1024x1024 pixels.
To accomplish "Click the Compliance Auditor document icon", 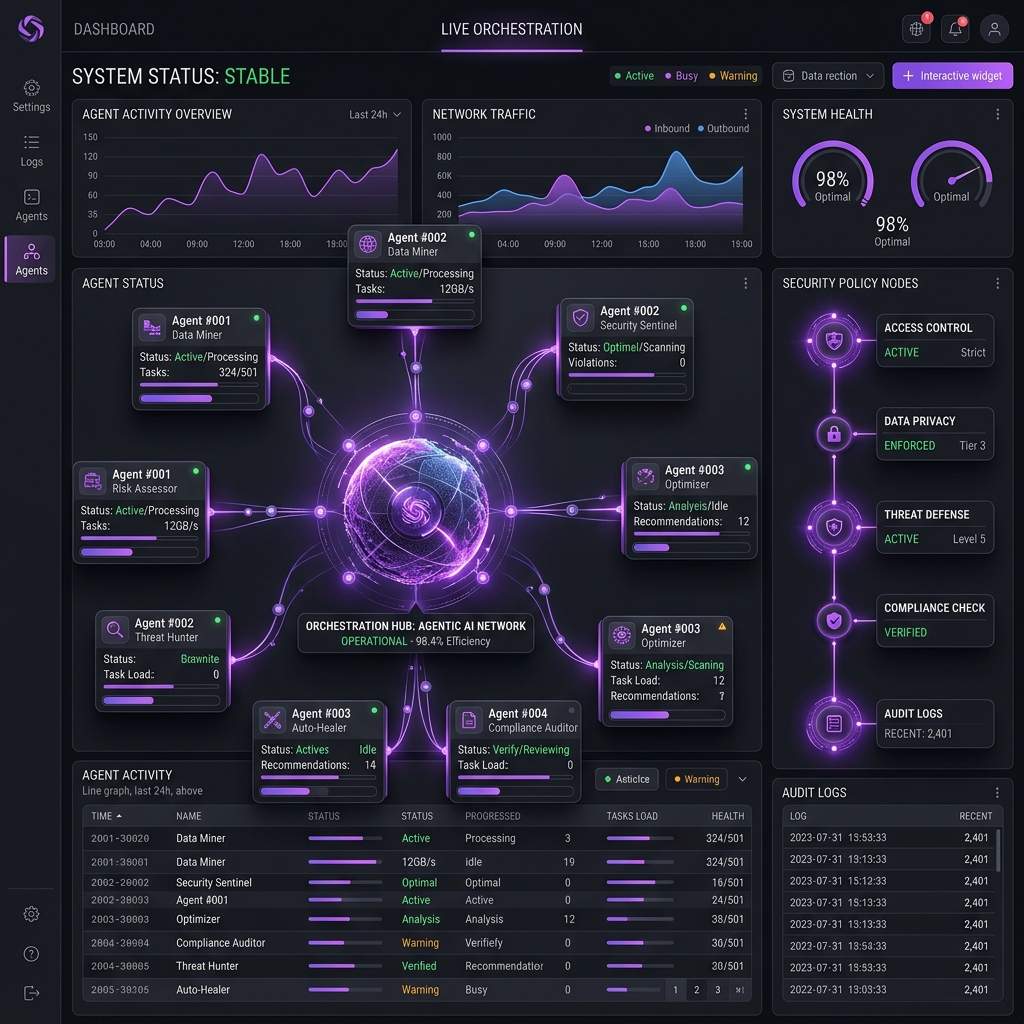I will click(468, 720).
